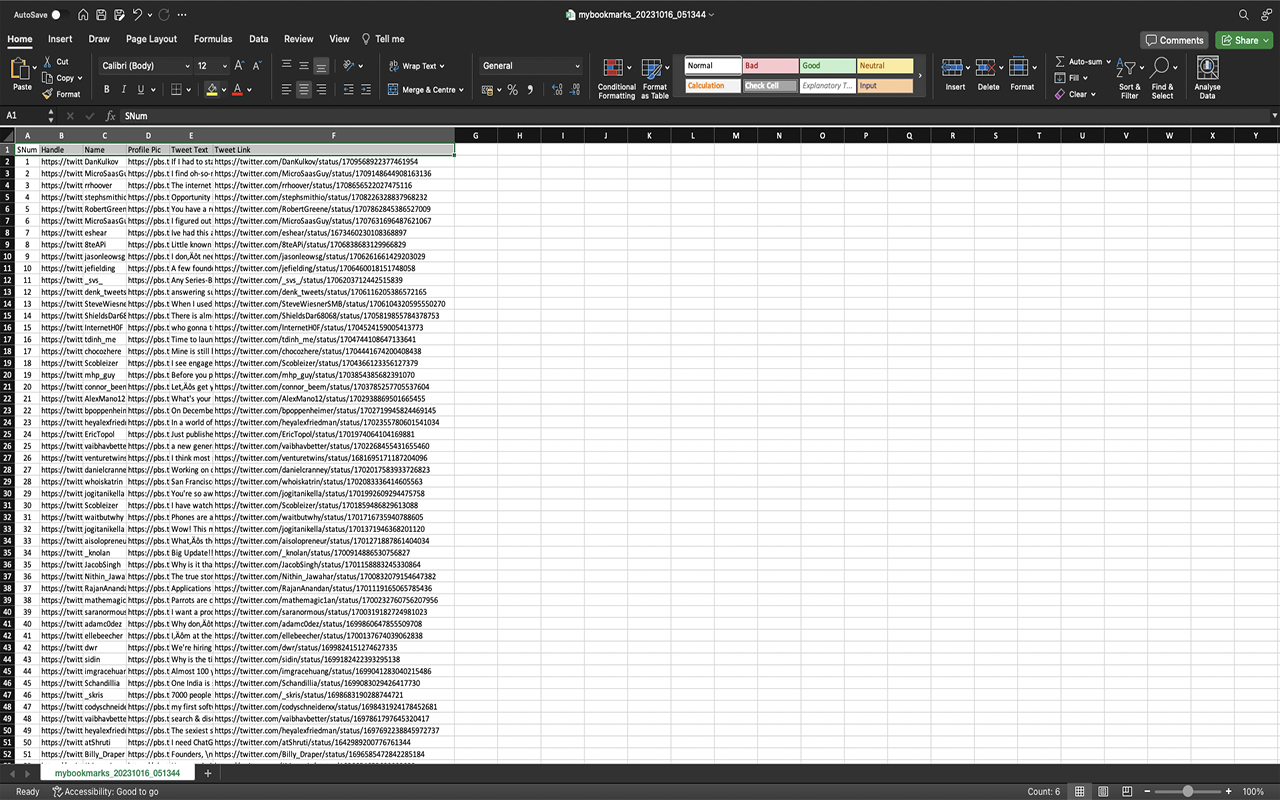
Task: Open the Insert ribbon tab
Action: (60, 39)
